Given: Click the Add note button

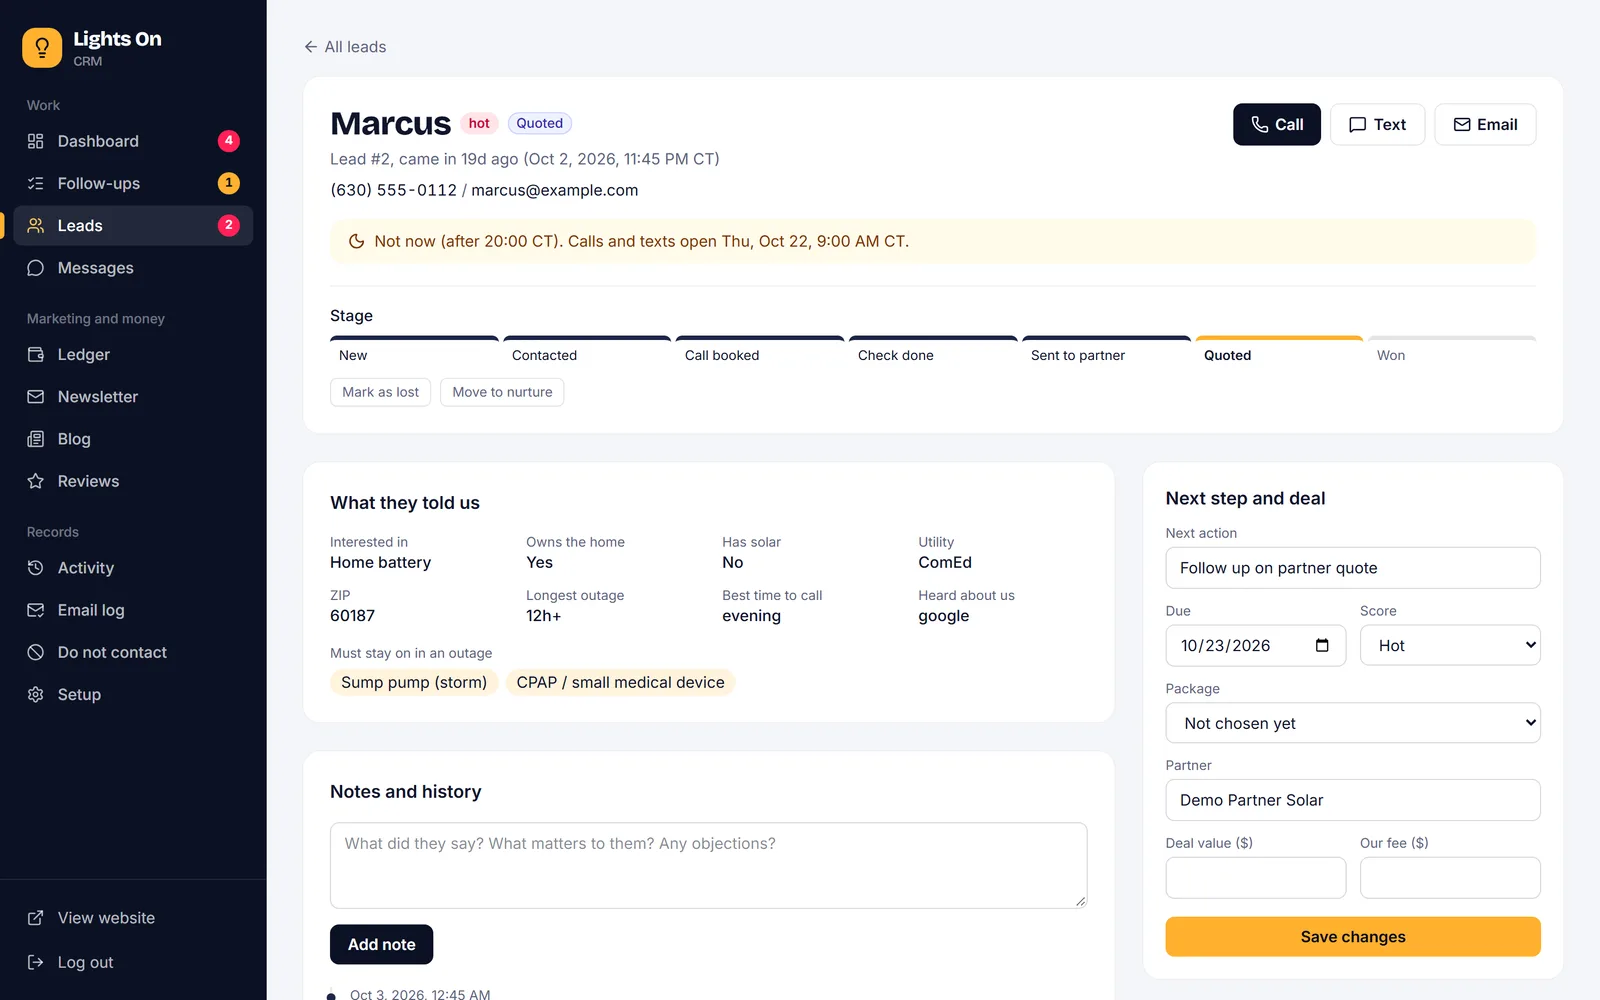Looking at the screenshot, I should pyautogui.click(x=381, y=945).
